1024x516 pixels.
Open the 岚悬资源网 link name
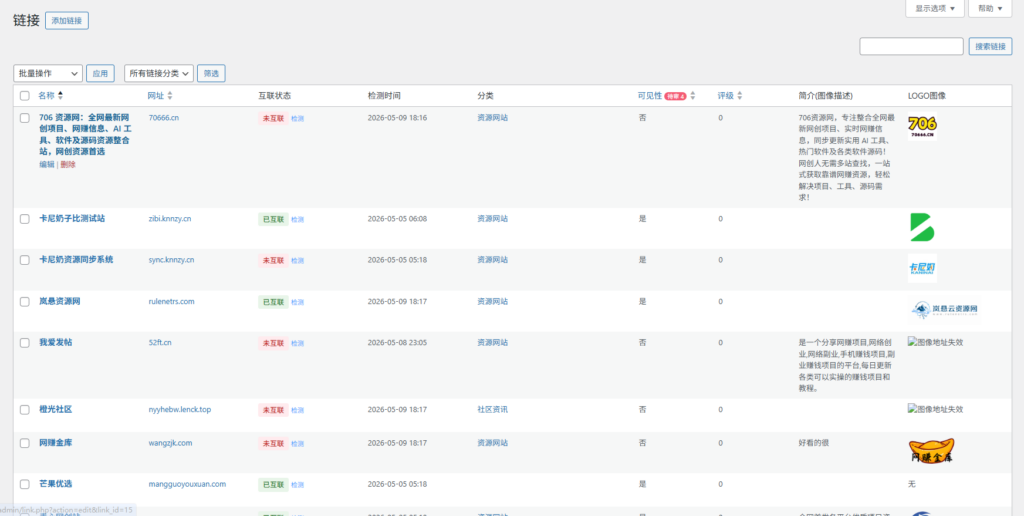pyautogui.click(x=59, y=302)
